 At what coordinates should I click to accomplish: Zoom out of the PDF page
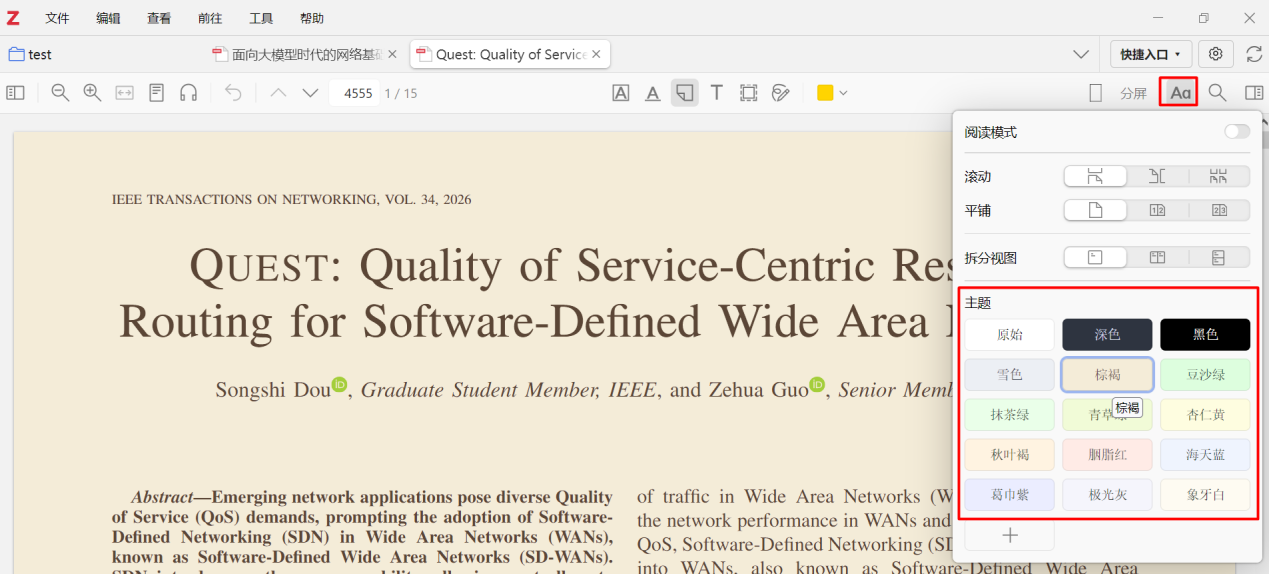pos(60,93)
